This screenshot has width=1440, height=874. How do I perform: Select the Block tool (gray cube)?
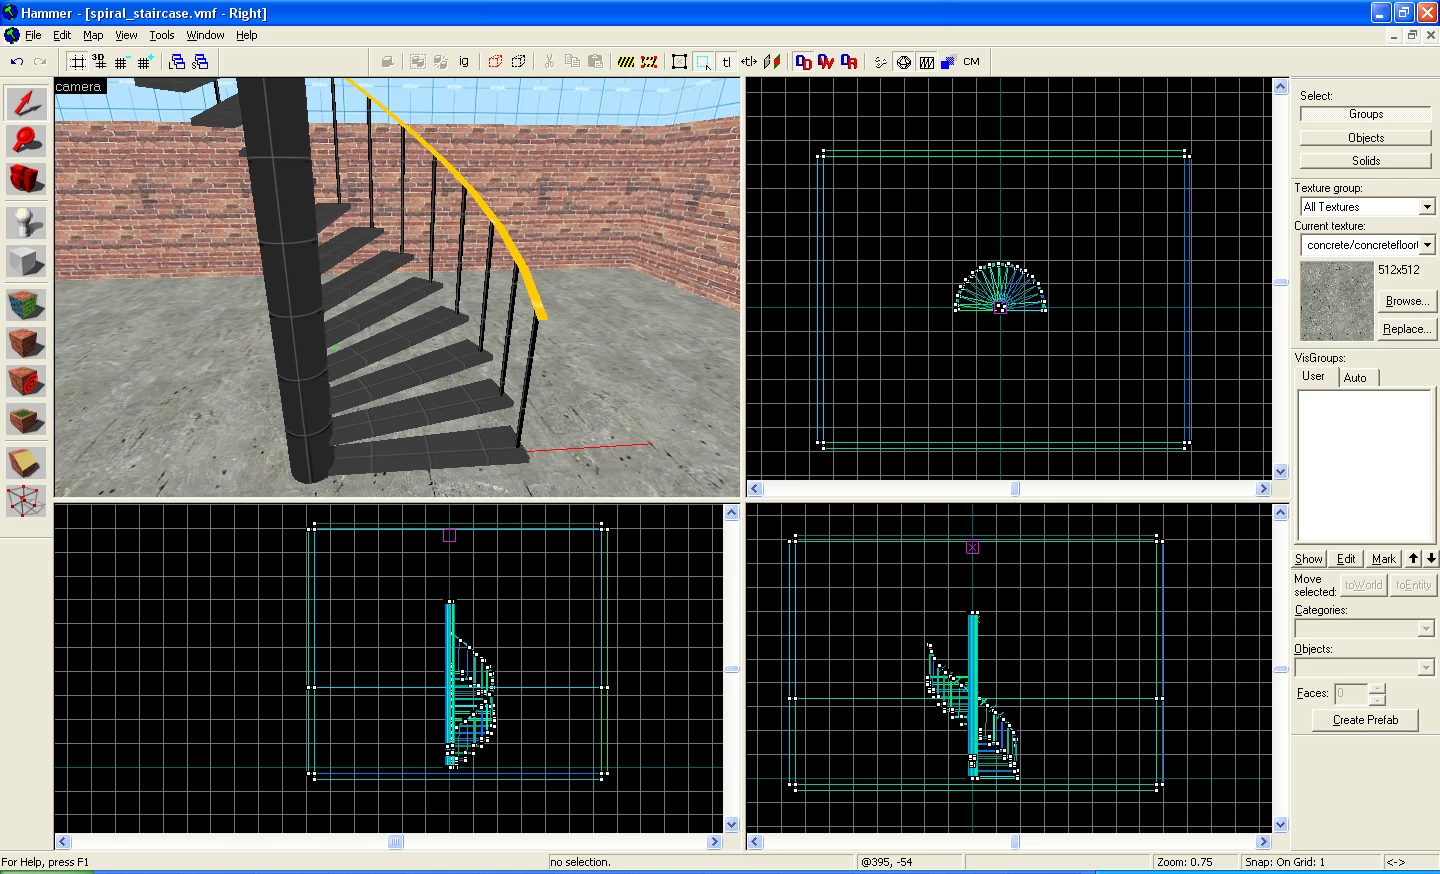coord(26,262)
